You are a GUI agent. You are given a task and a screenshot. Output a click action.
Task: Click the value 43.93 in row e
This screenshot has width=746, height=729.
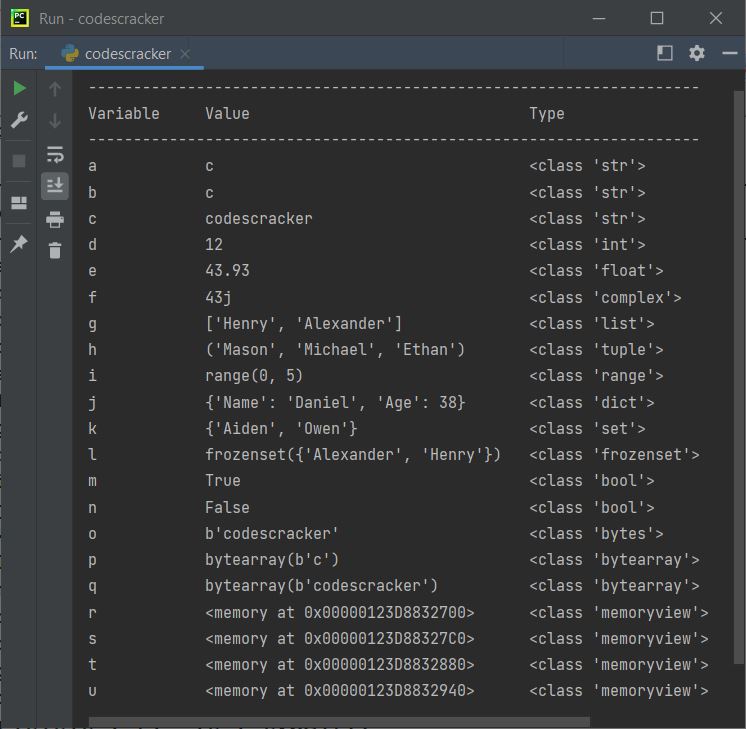point(227,271)
